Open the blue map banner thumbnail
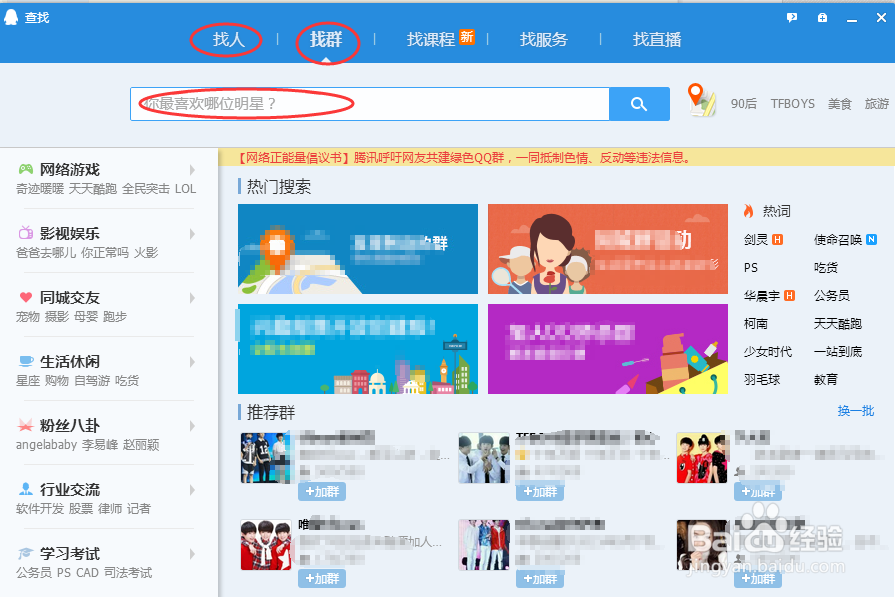Viewport: 895px width, 597px height. point(358,249)
